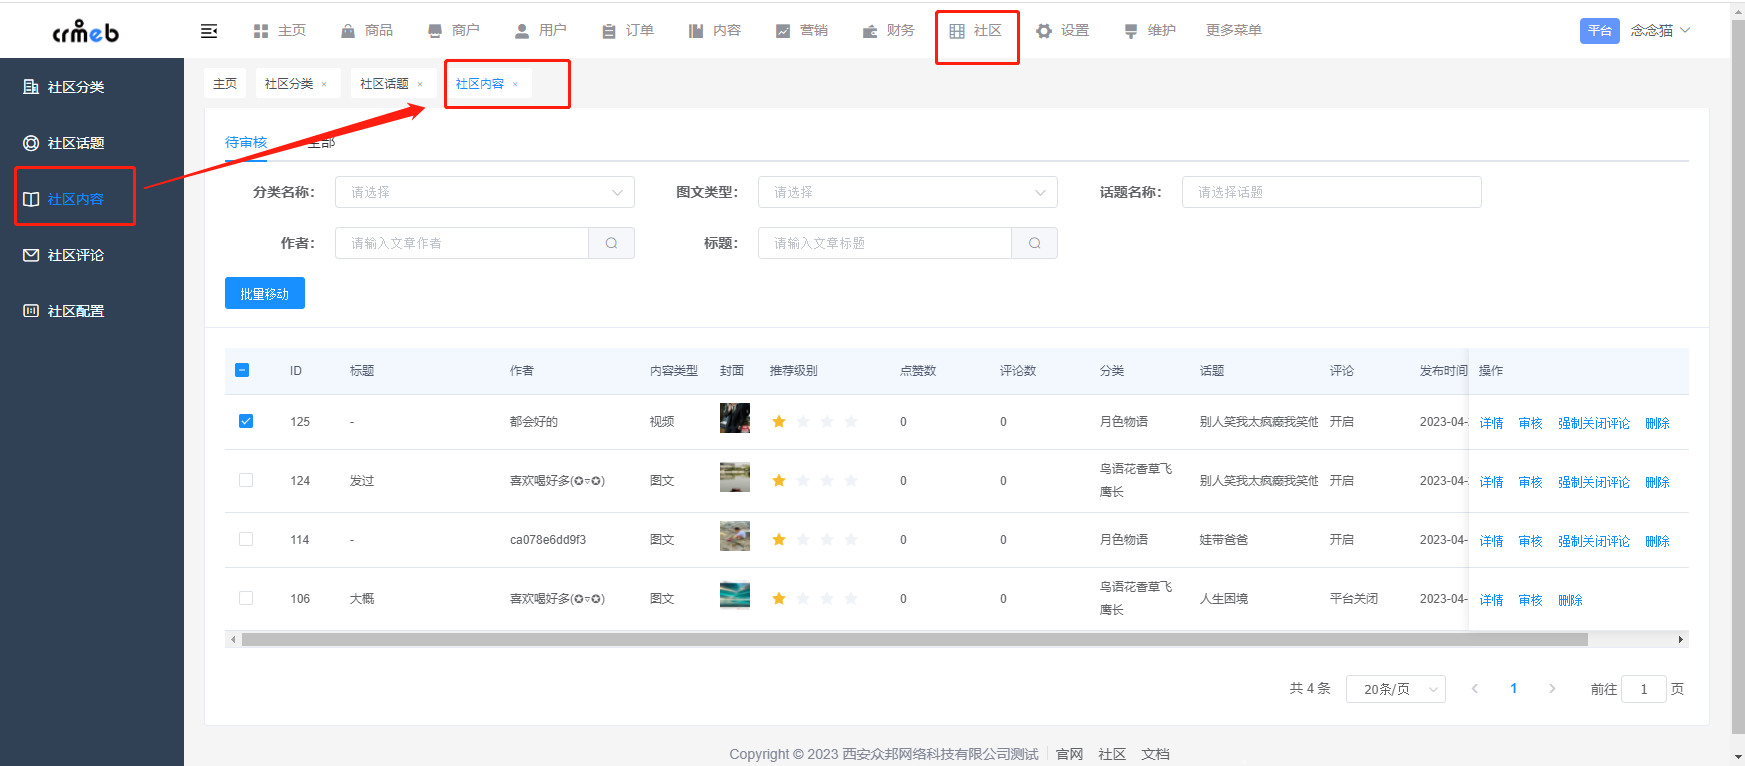This screenshot has width=1745, height=766.
Task: Open the 商品 products top menu
Action: coord(367,31)
